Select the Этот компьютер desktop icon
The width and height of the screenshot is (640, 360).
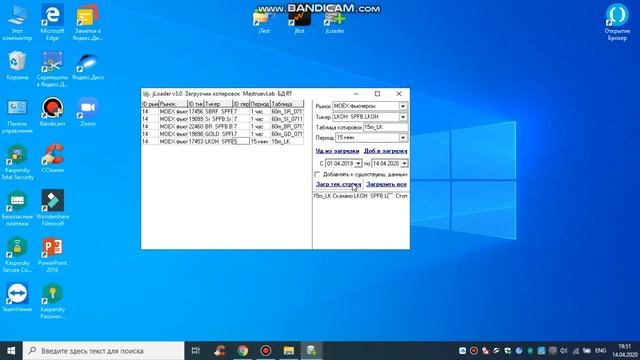coord(17,22)
